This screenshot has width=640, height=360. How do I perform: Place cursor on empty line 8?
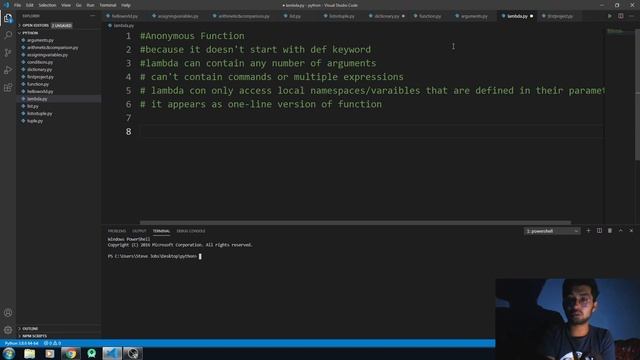(371, 131)
